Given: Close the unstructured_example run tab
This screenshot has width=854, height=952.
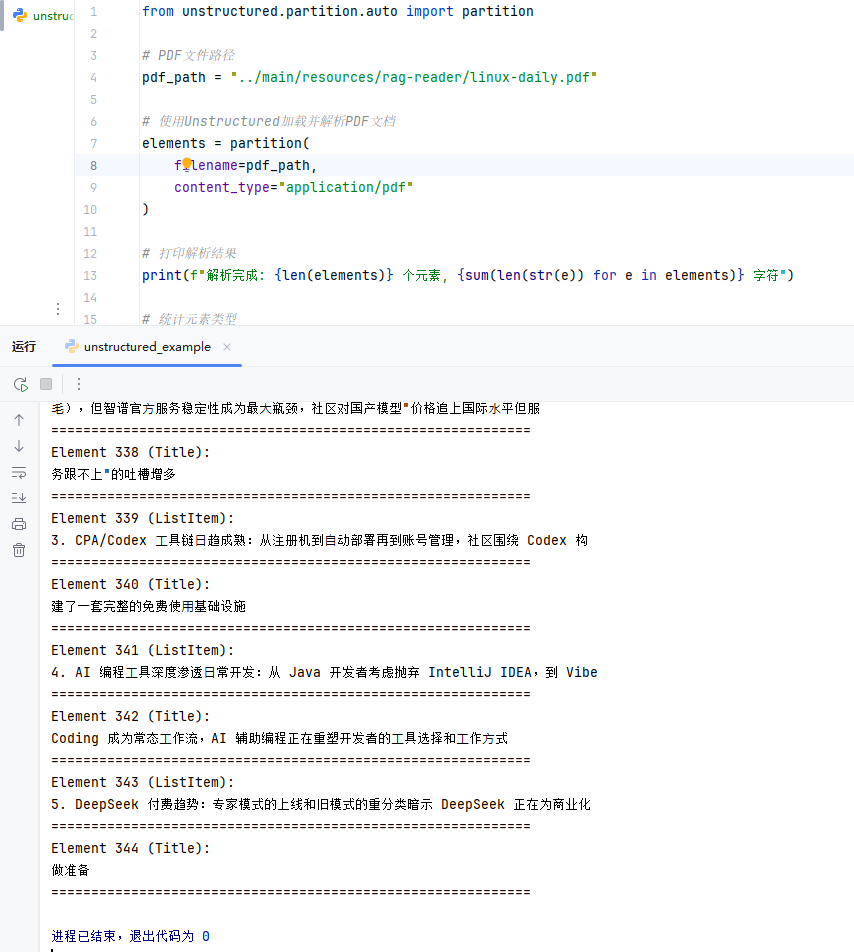Looking at the screenshot, I should tap(225, 348).
